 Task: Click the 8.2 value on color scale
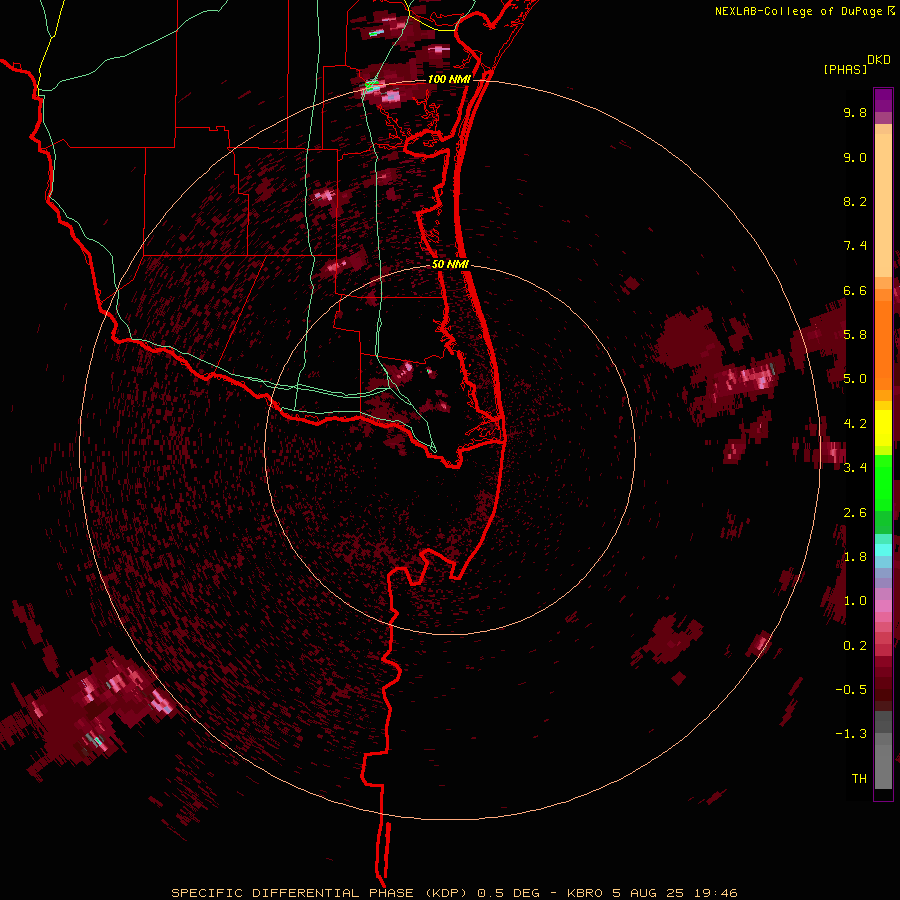[x=855, y=201]
